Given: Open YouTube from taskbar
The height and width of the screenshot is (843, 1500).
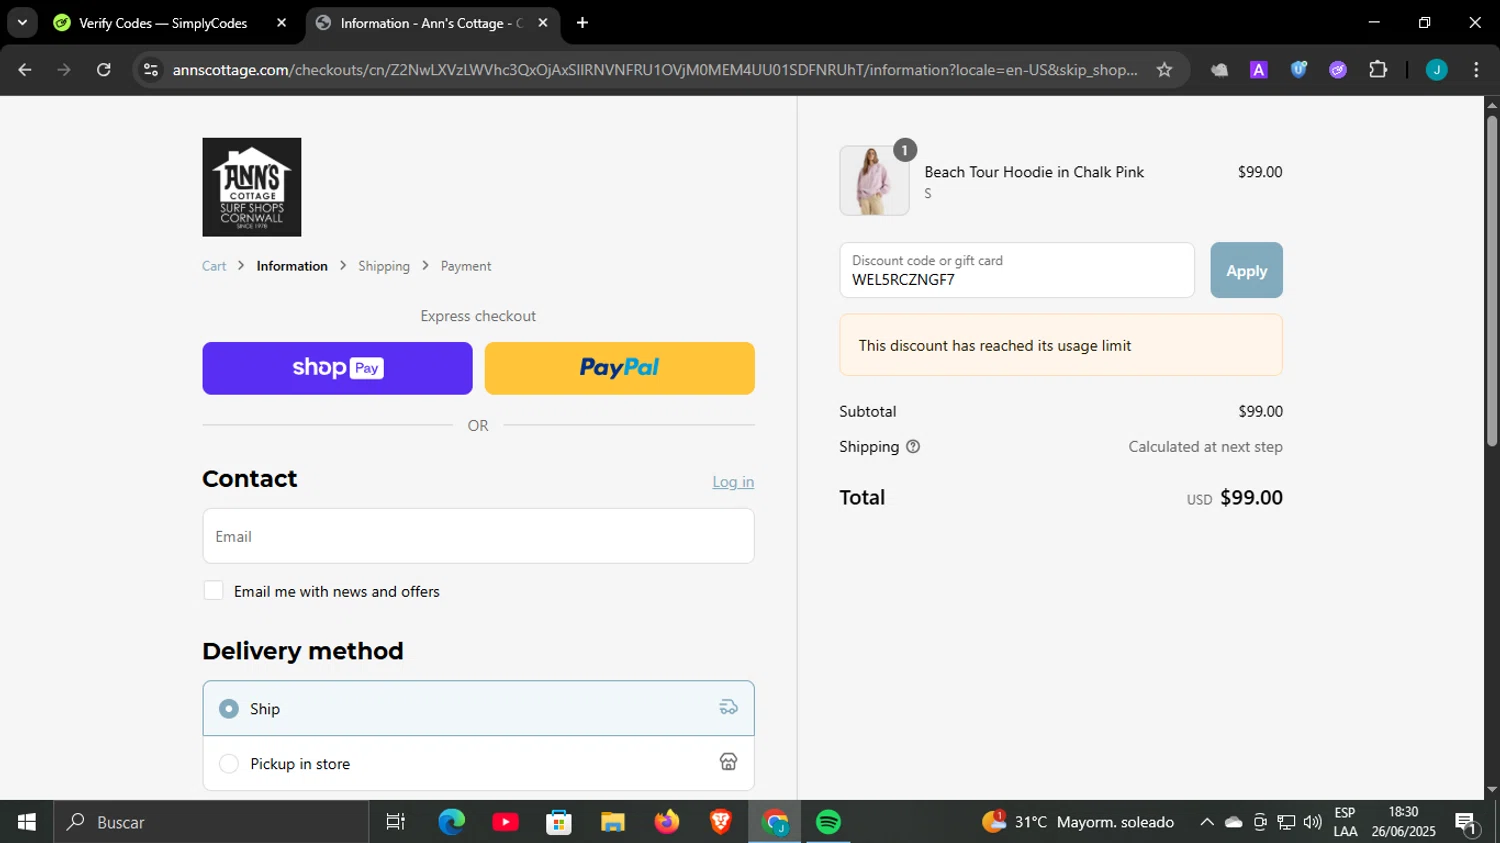Looking at the screenshot, I should (506, 822).
